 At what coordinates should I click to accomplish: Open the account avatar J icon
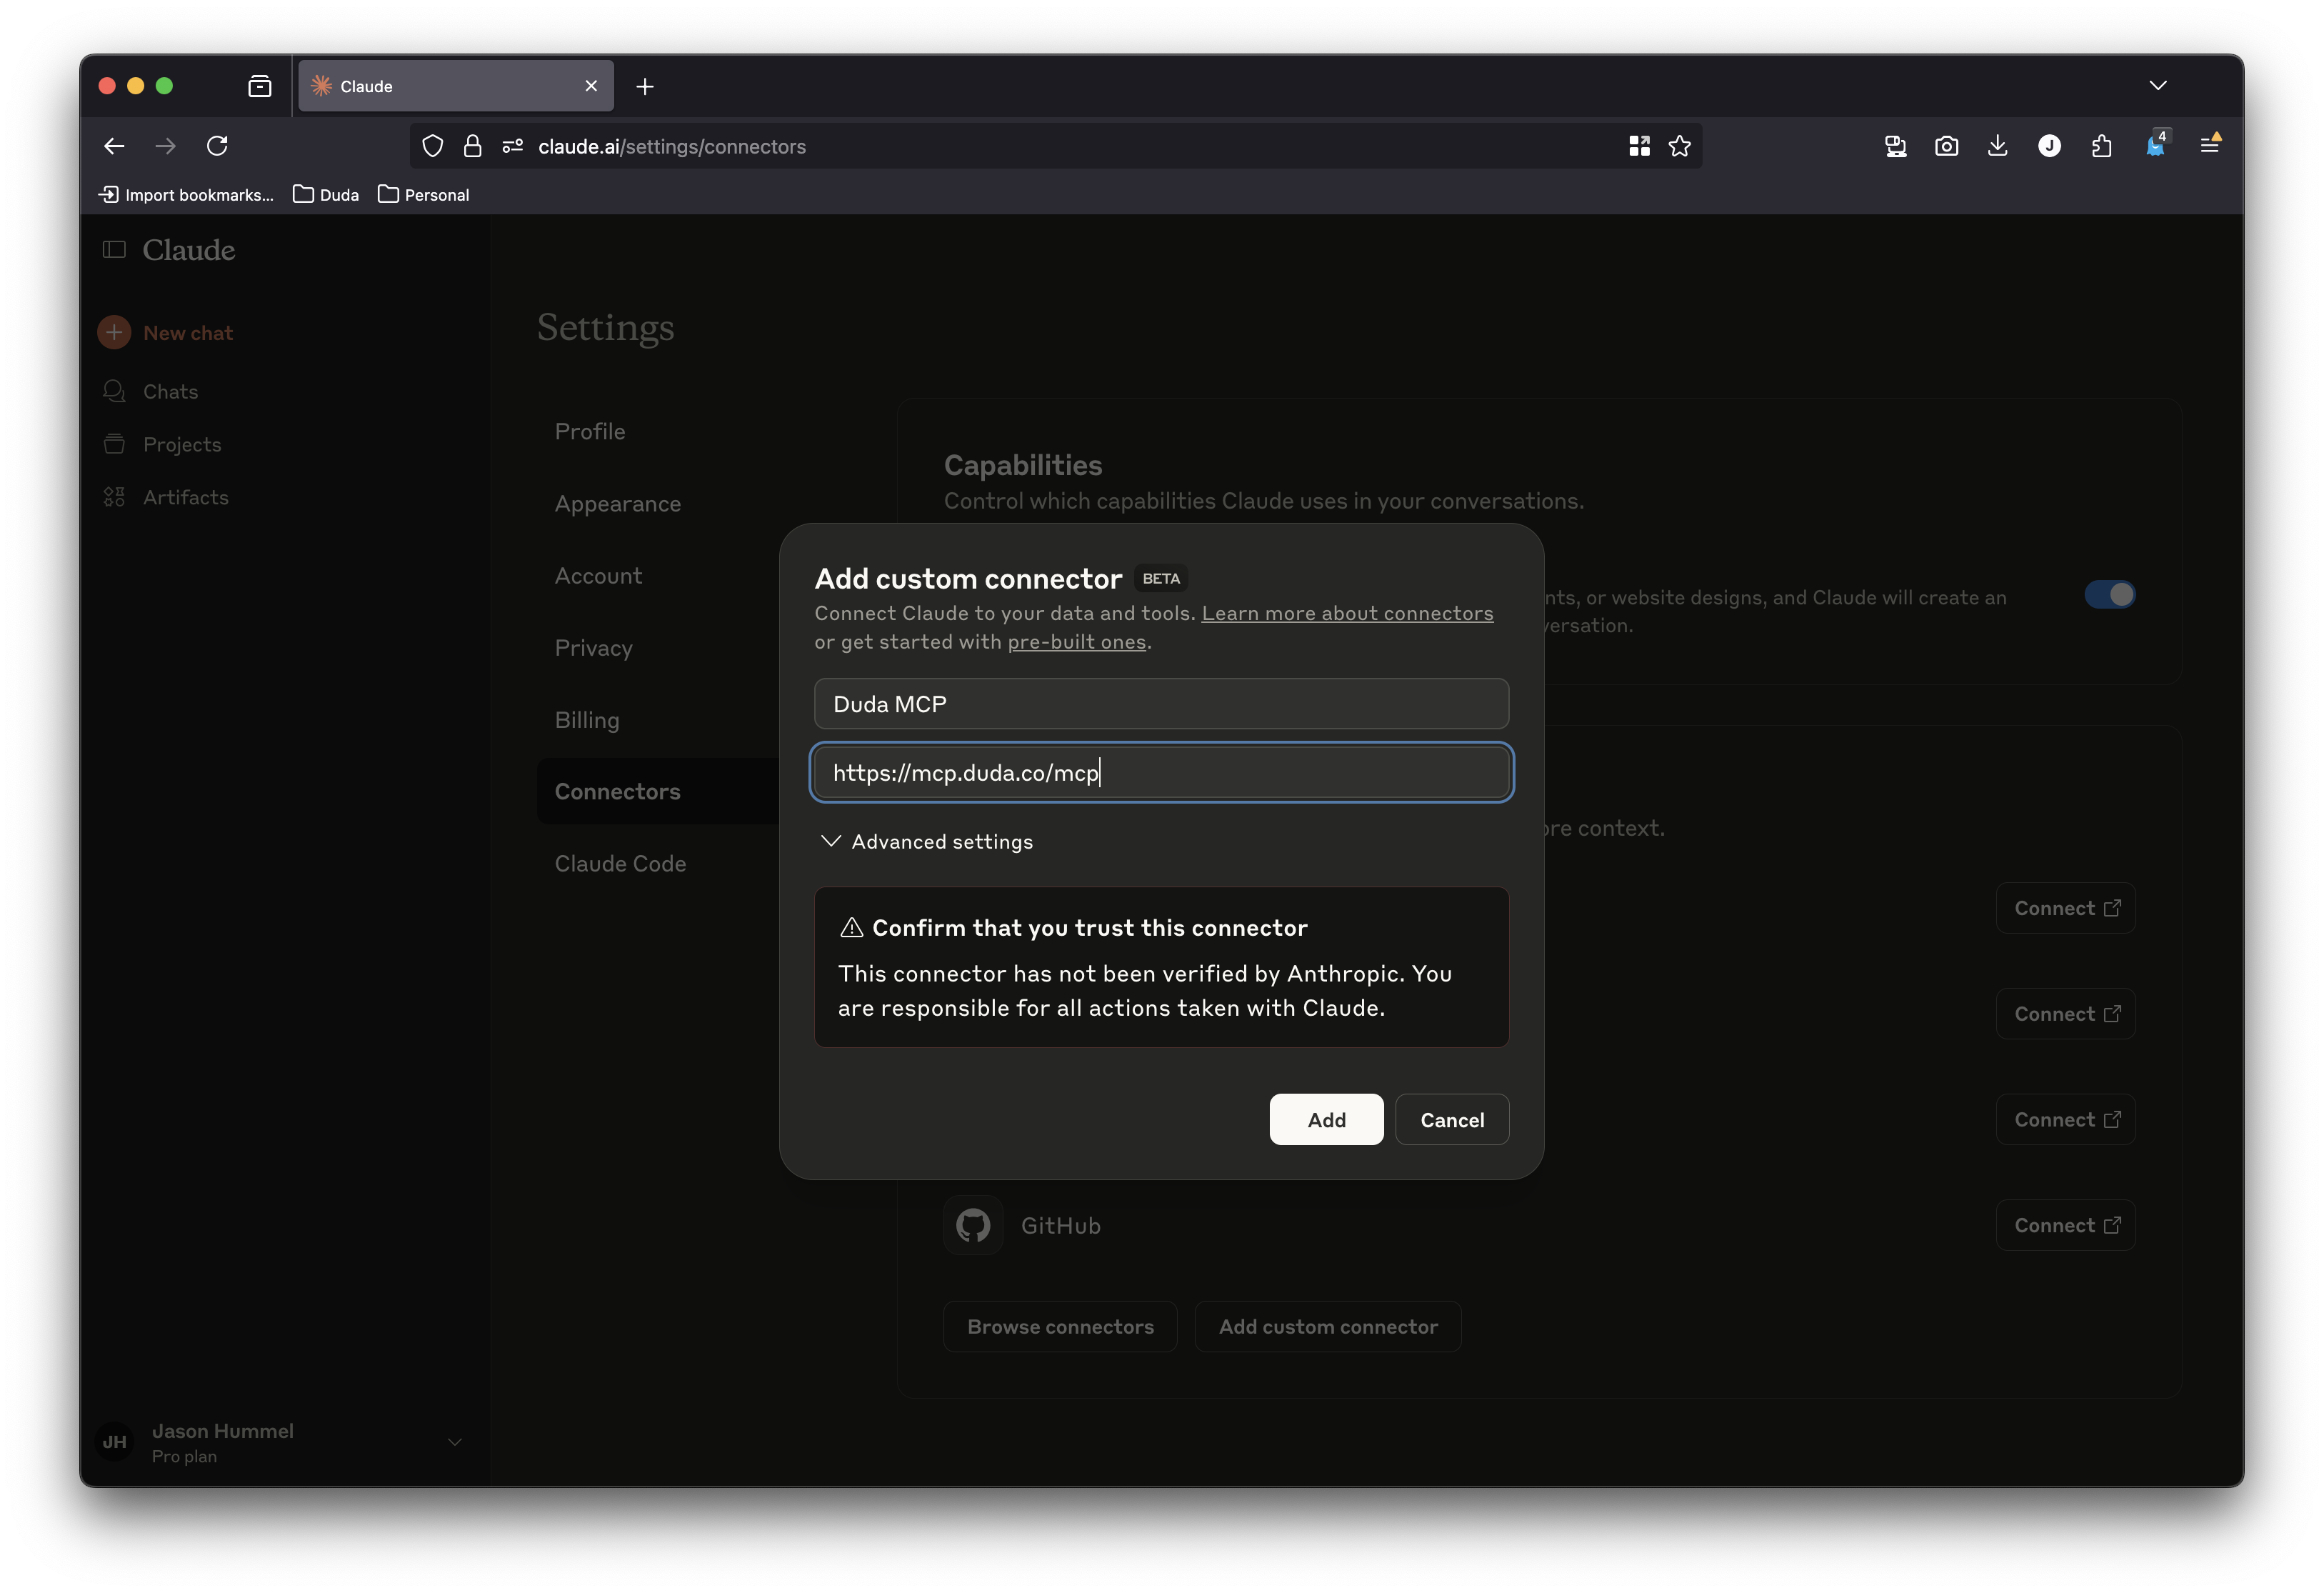click(x=2049, y=146)
